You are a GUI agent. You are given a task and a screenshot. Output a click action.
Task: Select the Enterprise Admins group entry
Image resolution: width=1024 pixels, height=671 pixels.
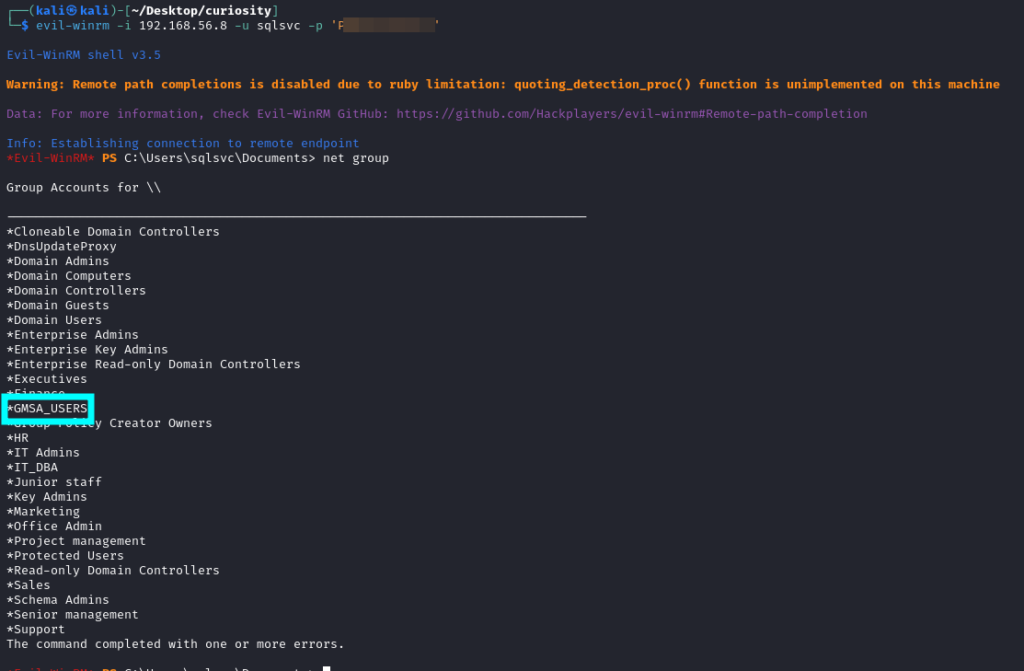(x=73, y=335)
